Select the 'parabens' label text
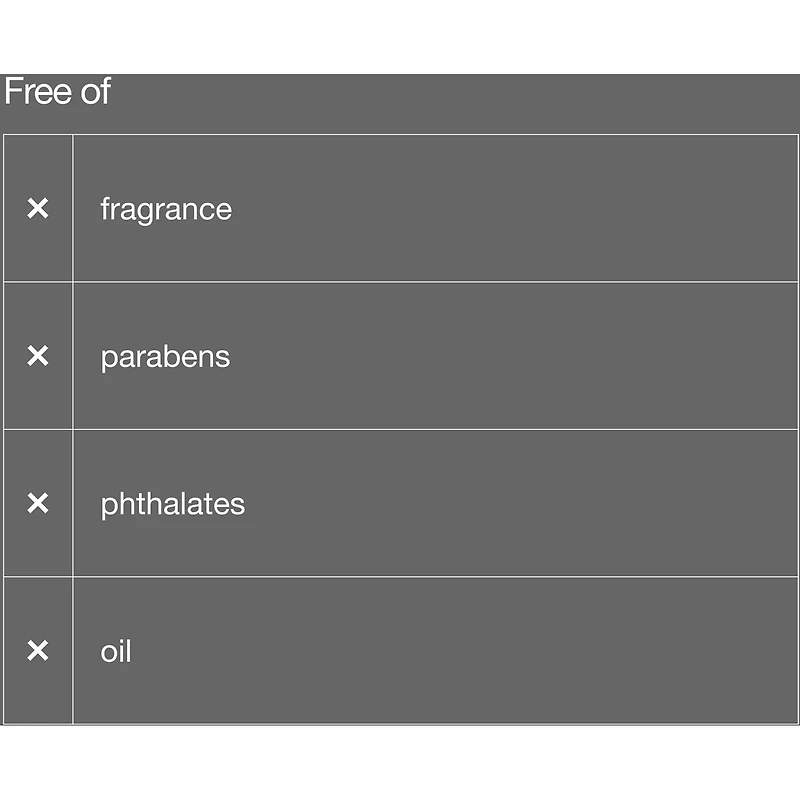This screenshot has width=800, height=800. point(165,357)
